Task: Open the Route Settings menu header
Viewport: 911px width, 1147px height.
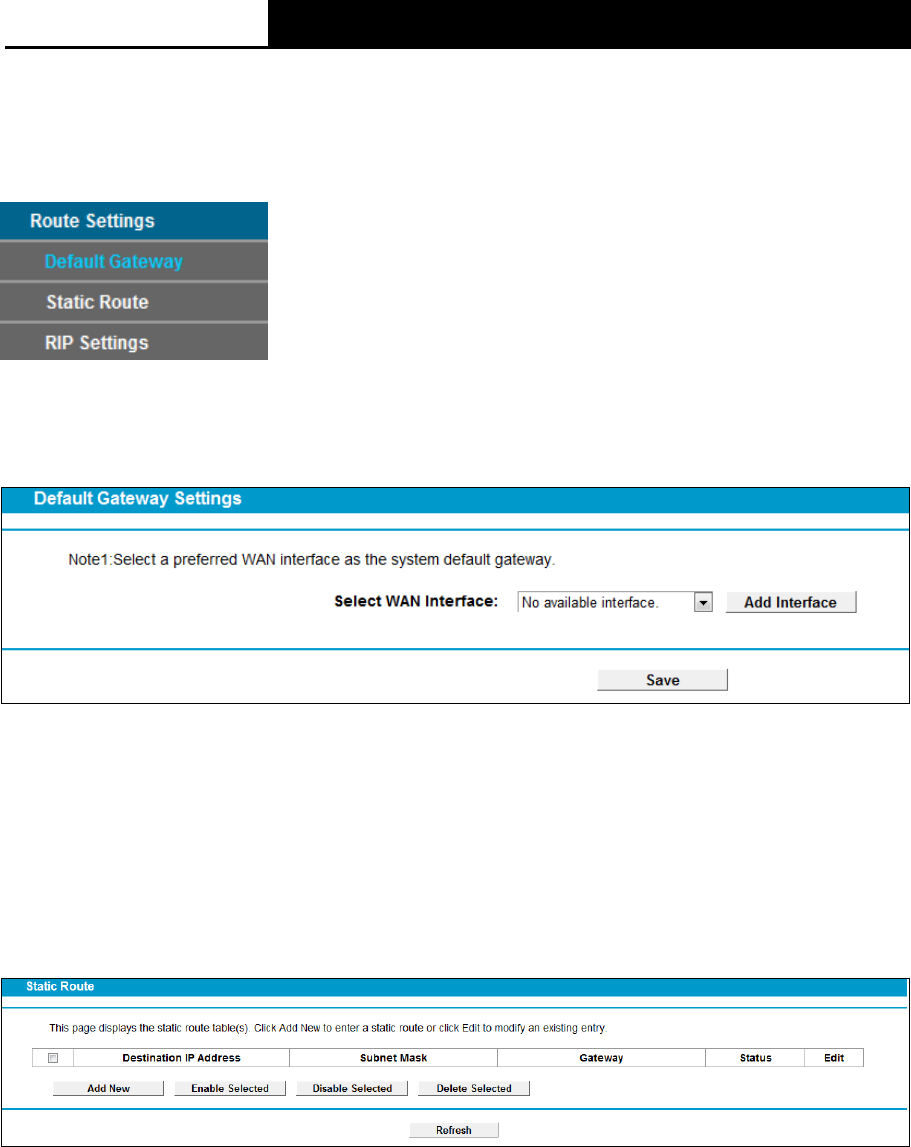Action: [x=134, y=221]
